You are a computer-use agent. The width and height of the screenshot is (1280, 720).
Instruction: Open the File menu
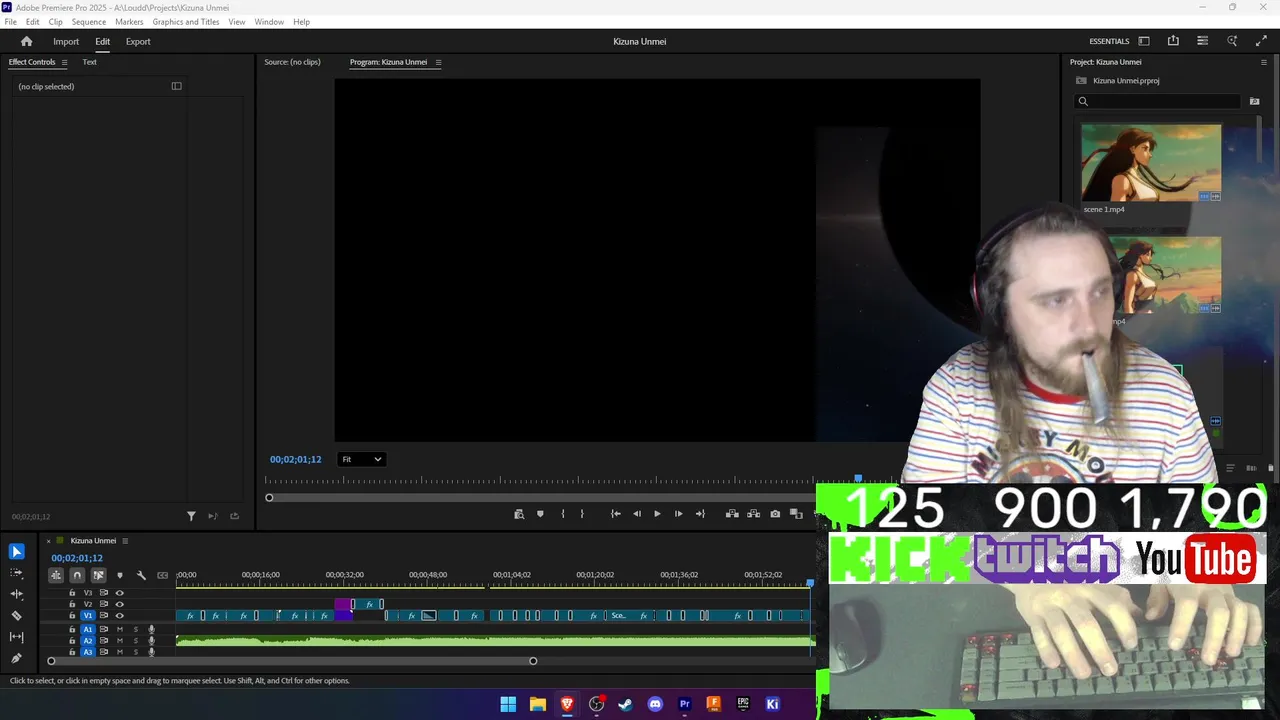10,21
